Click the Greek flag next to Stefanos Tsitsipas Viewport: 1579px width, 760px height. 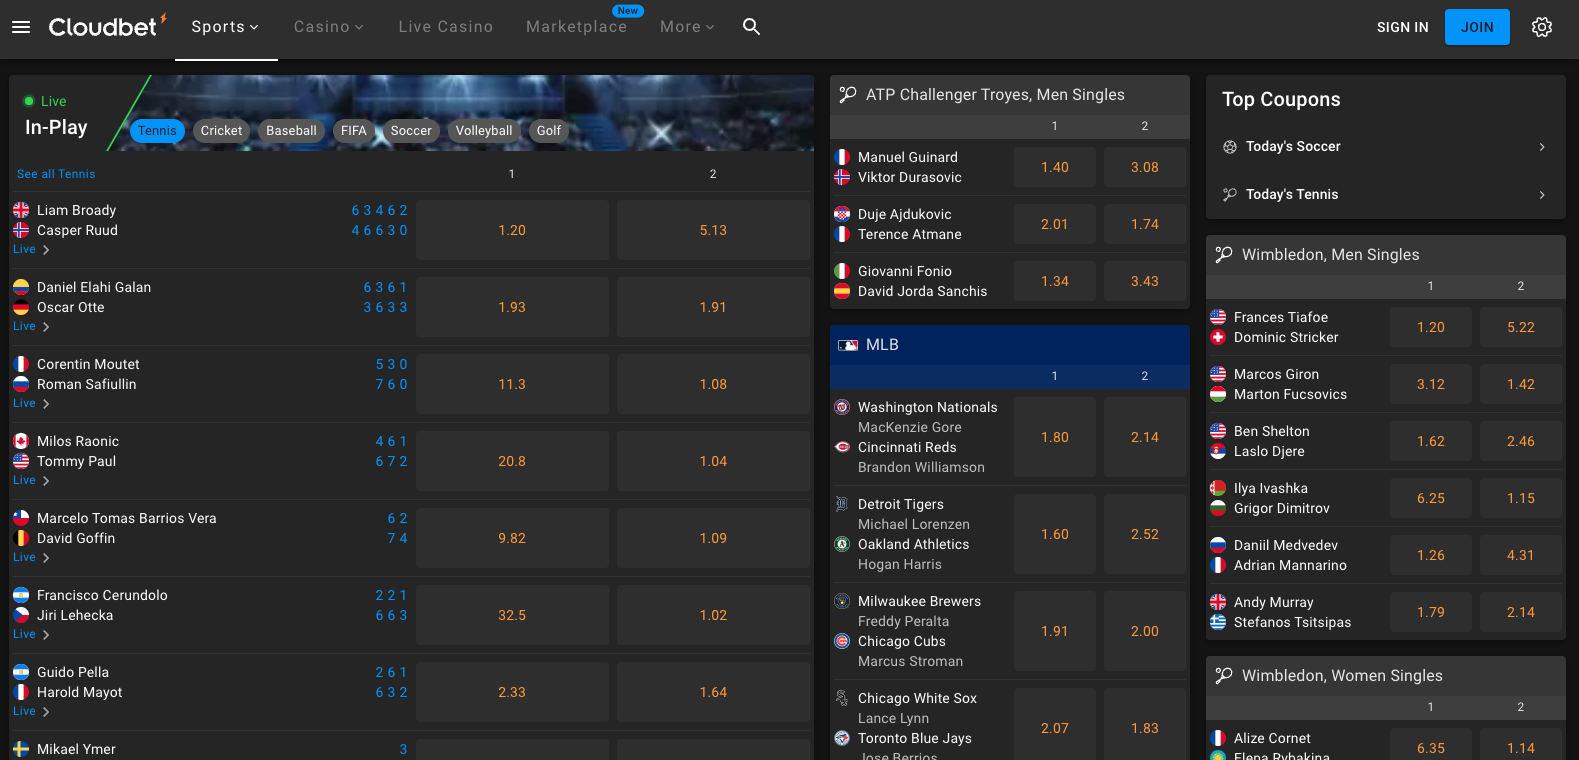pos(1218,622)
